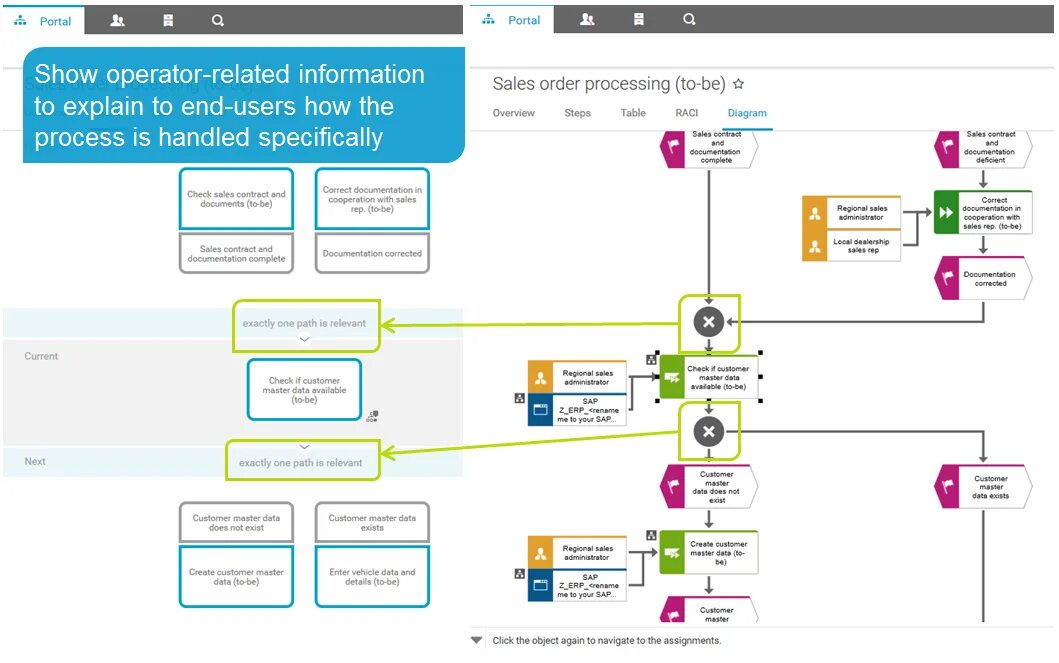Click assignment icon above Create customer function
1059x663 pixels.
click(x=651, y=535)
